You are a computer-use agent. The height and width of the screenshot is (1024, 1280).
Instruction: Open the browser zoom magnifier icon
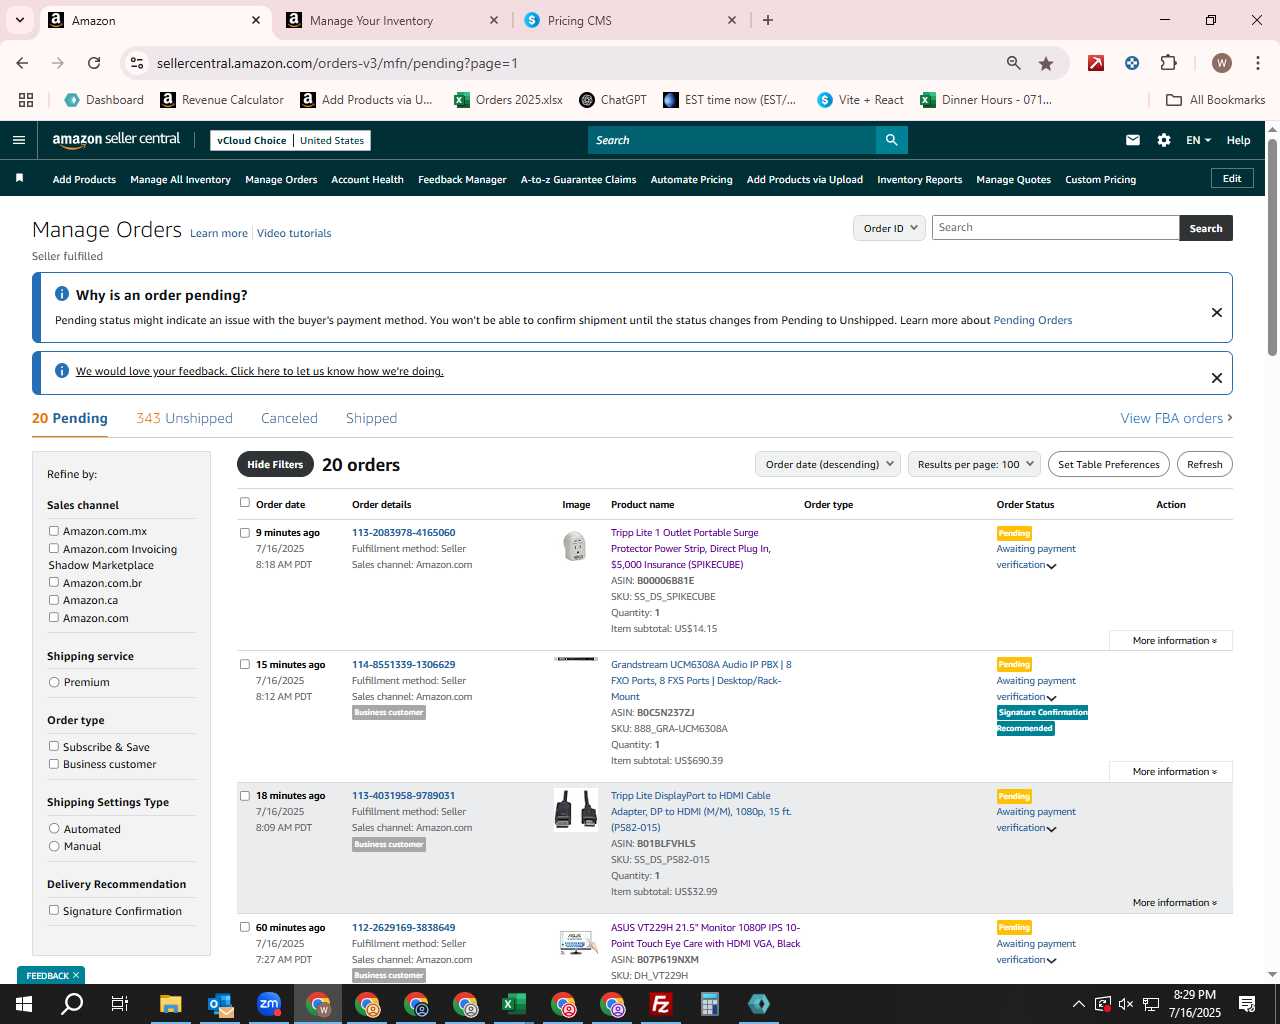[1014, 63]
